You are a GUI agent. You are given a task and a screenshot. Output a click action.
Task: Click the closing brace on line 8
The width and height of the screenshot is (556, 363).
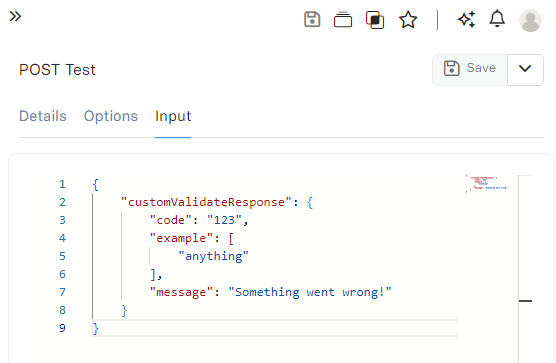coord(124,311)
